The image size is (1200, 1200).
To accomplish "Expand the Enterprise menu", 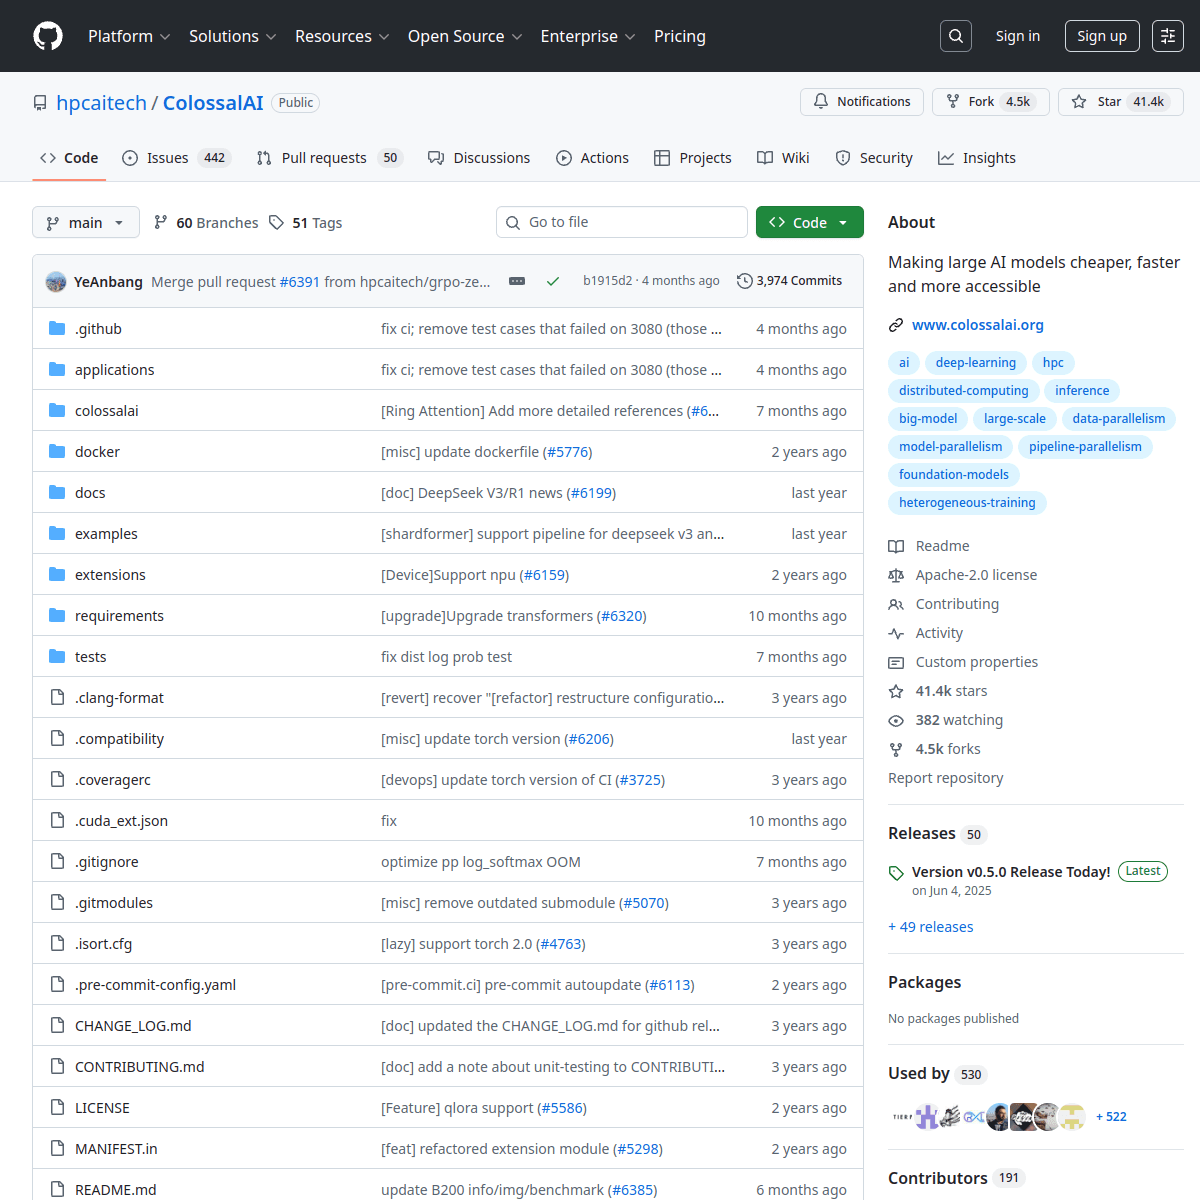I will coord(588,36).
